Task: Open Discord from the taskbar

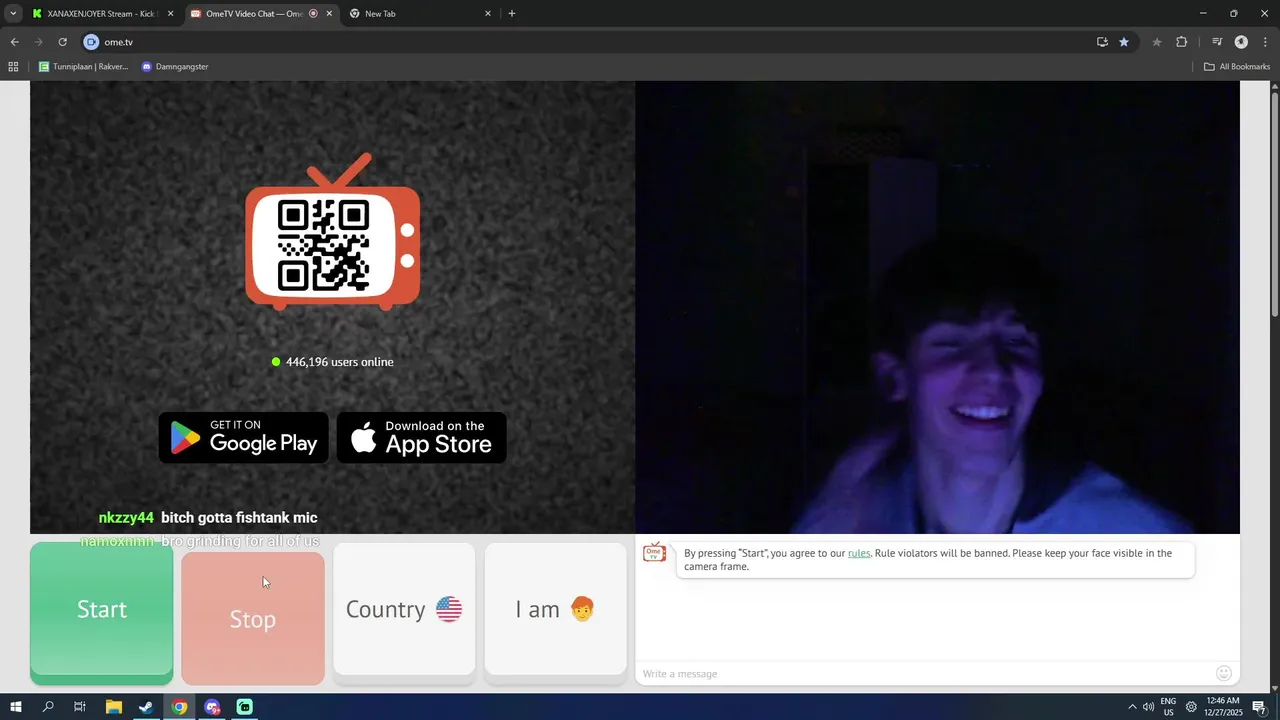Action: tap(212, 707)
